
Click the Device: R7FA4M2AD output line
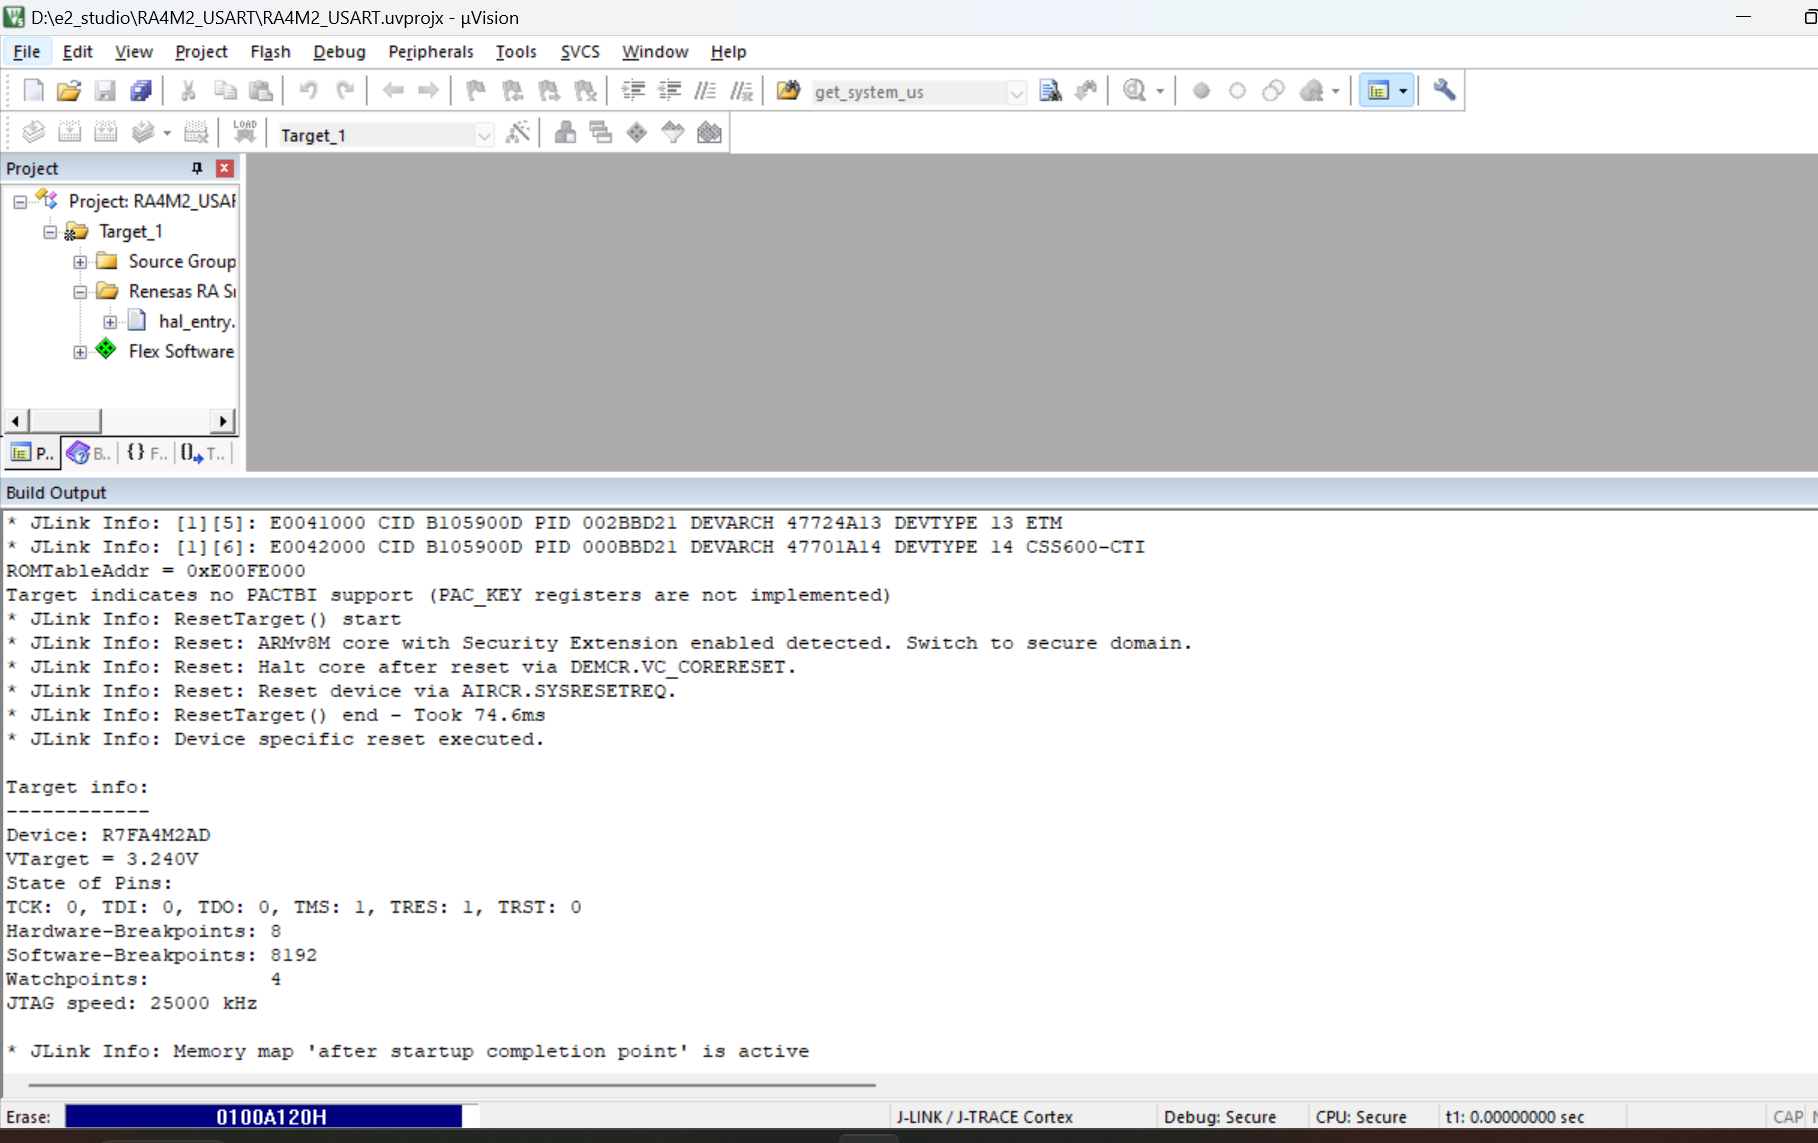108,835
